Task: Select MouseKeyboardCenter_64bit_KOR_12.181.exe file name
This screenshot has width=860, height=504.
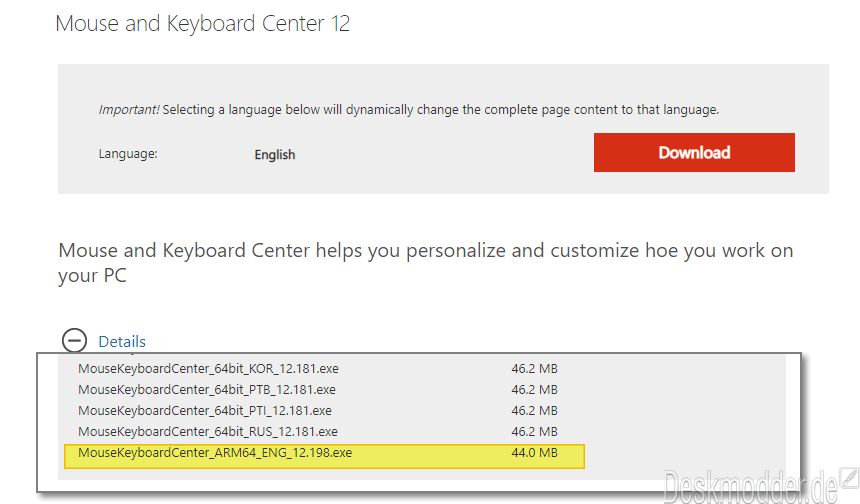Action: [208, 369]
